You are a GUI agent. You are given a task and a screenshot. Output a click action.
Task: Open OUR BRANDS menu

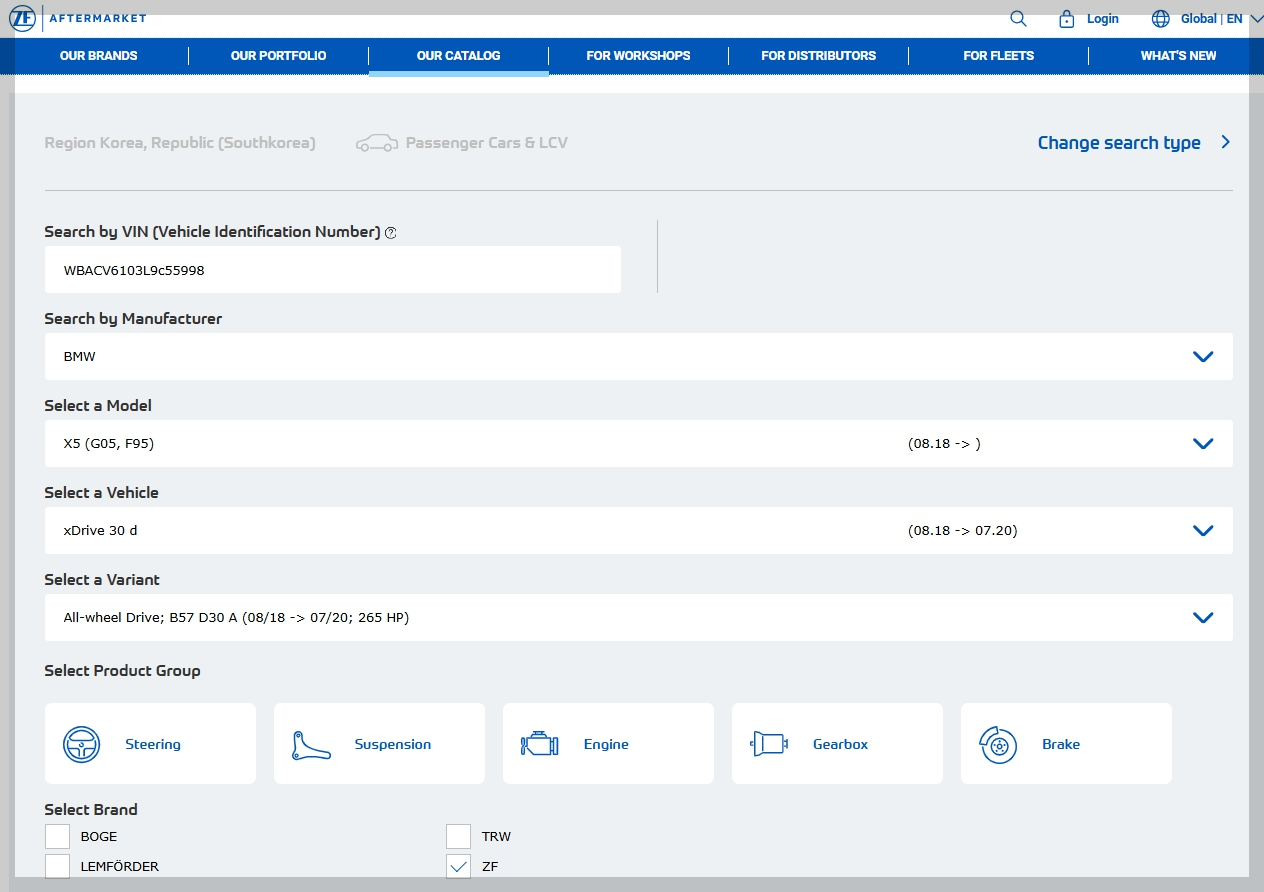(x=98, y=56)
